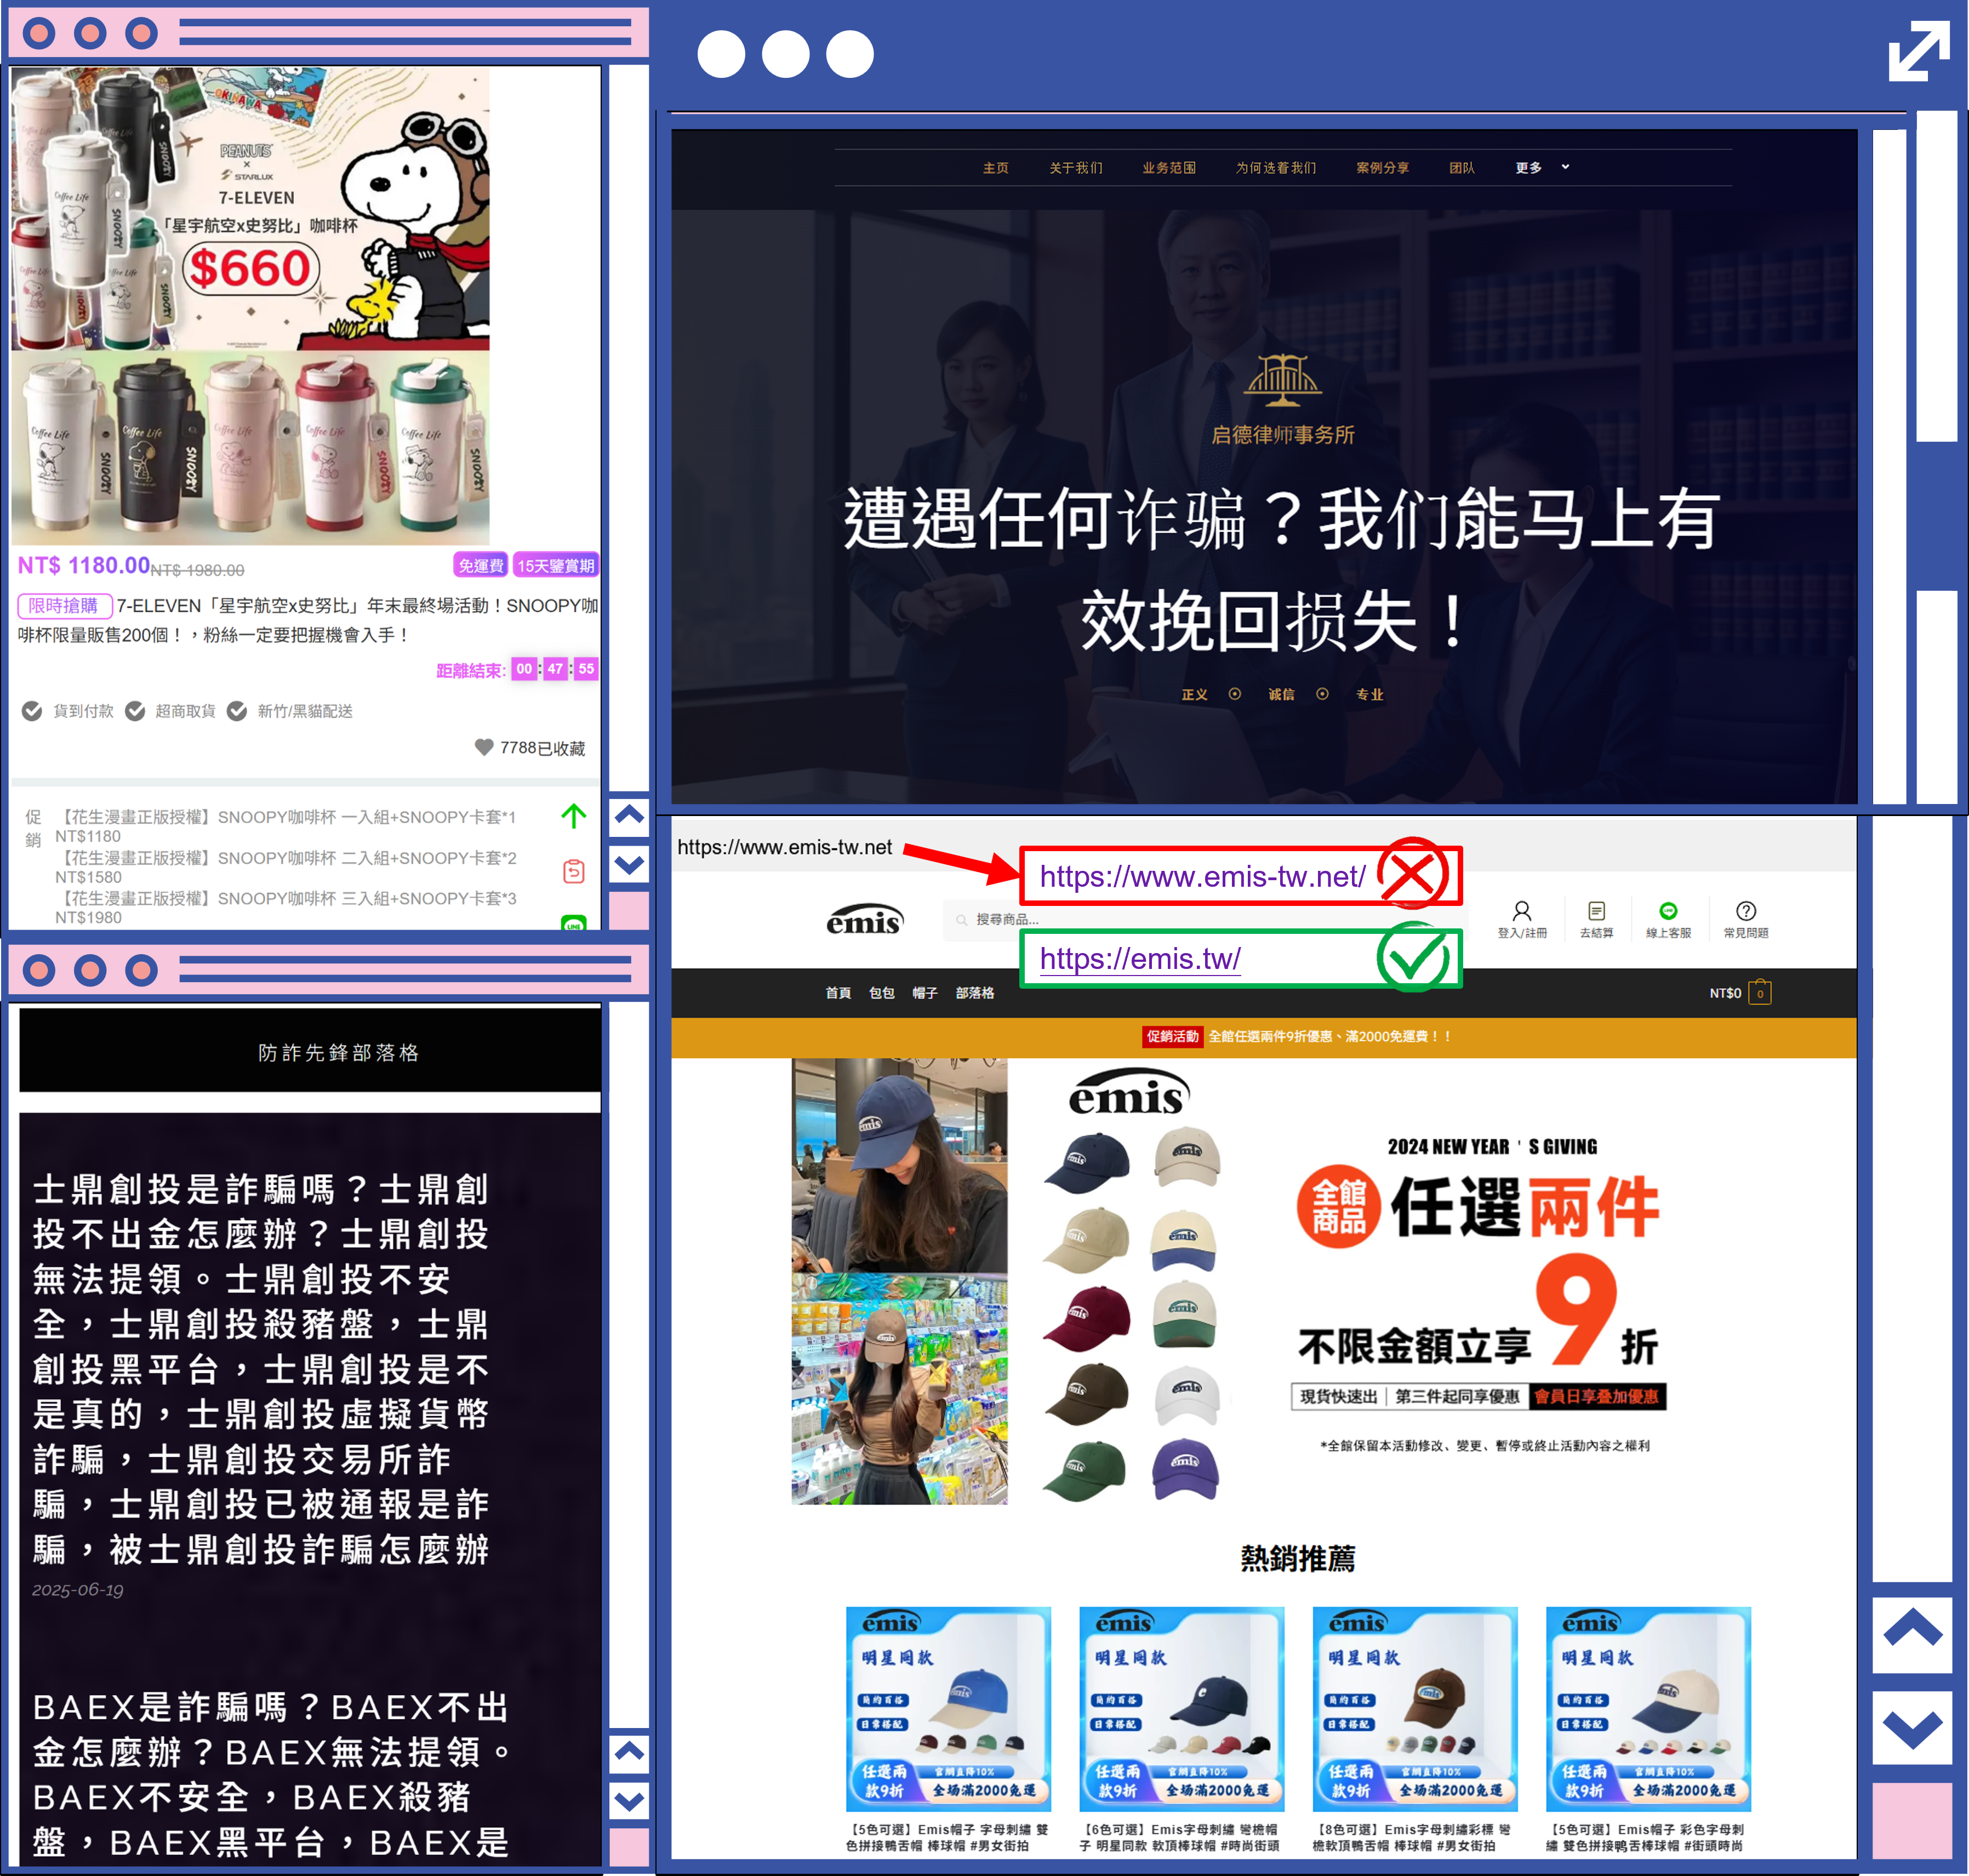Open 团队 menu item
The height and width of the screenshot is (1876, 1969).
(x=1461, y=167)
